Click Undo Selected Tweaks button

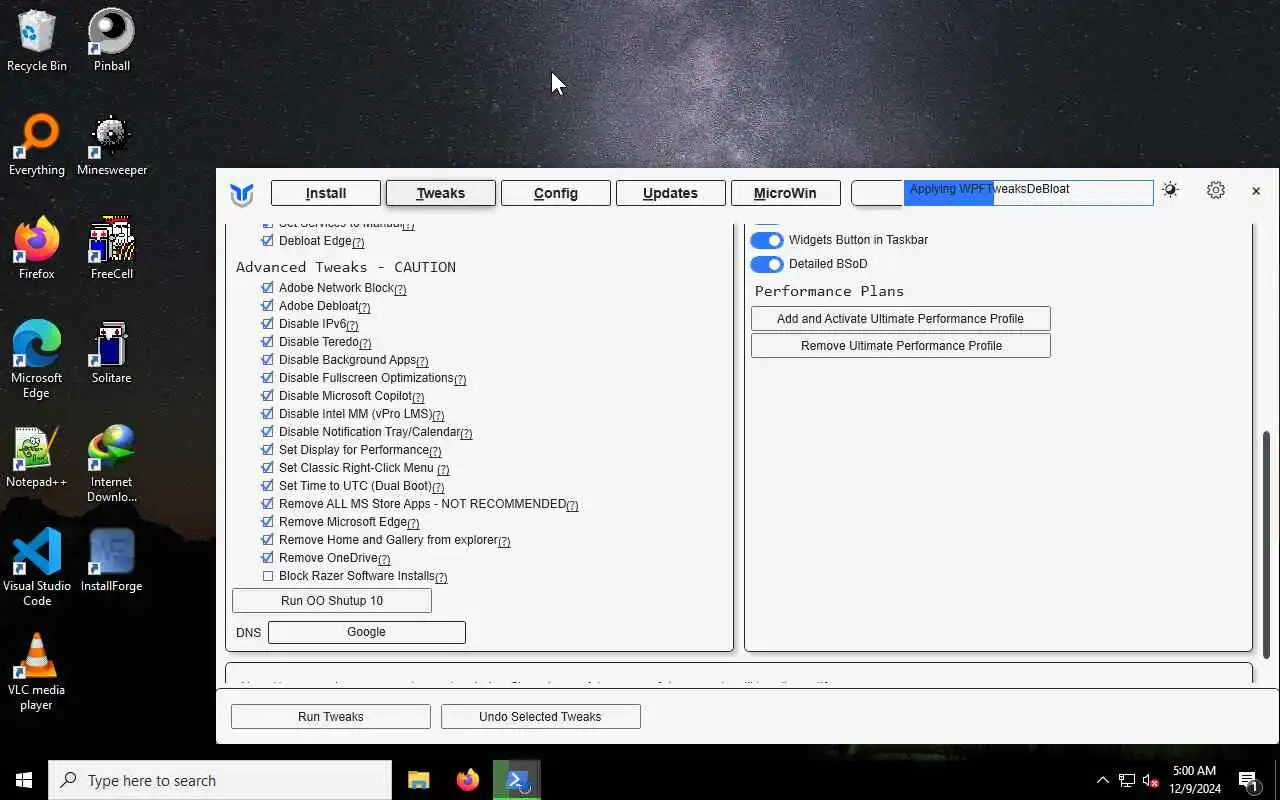pyautogui.click(x=541, y=716)
